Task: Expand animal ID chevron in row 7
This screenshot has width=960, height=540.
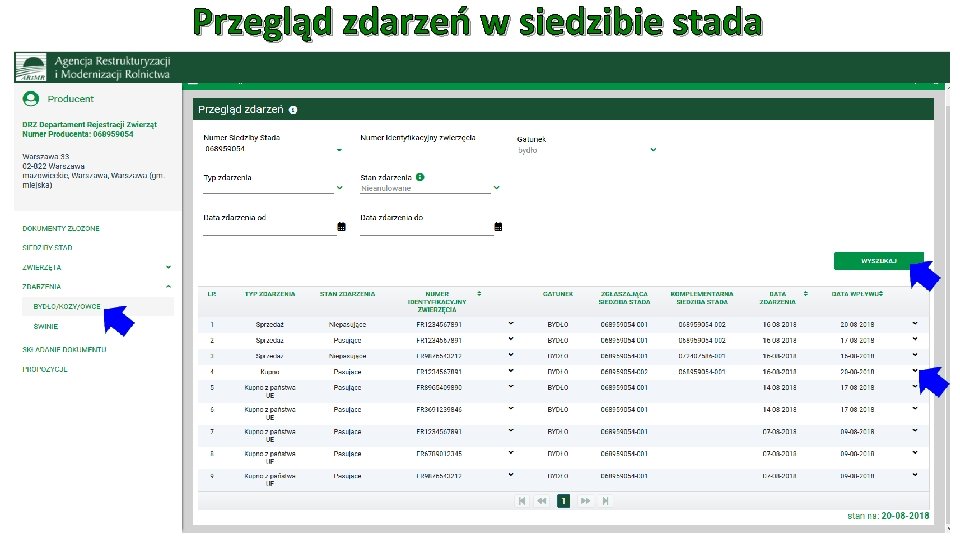Action: 511,430
